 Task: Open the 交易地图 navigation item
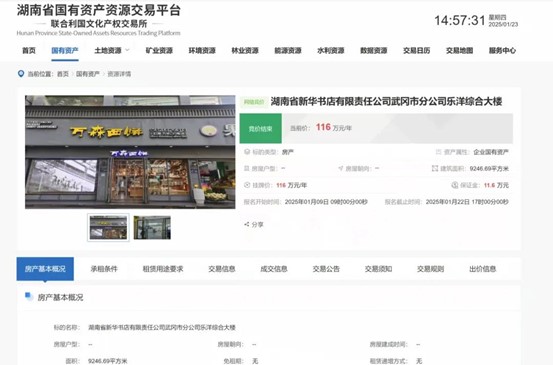coord(460,50)
